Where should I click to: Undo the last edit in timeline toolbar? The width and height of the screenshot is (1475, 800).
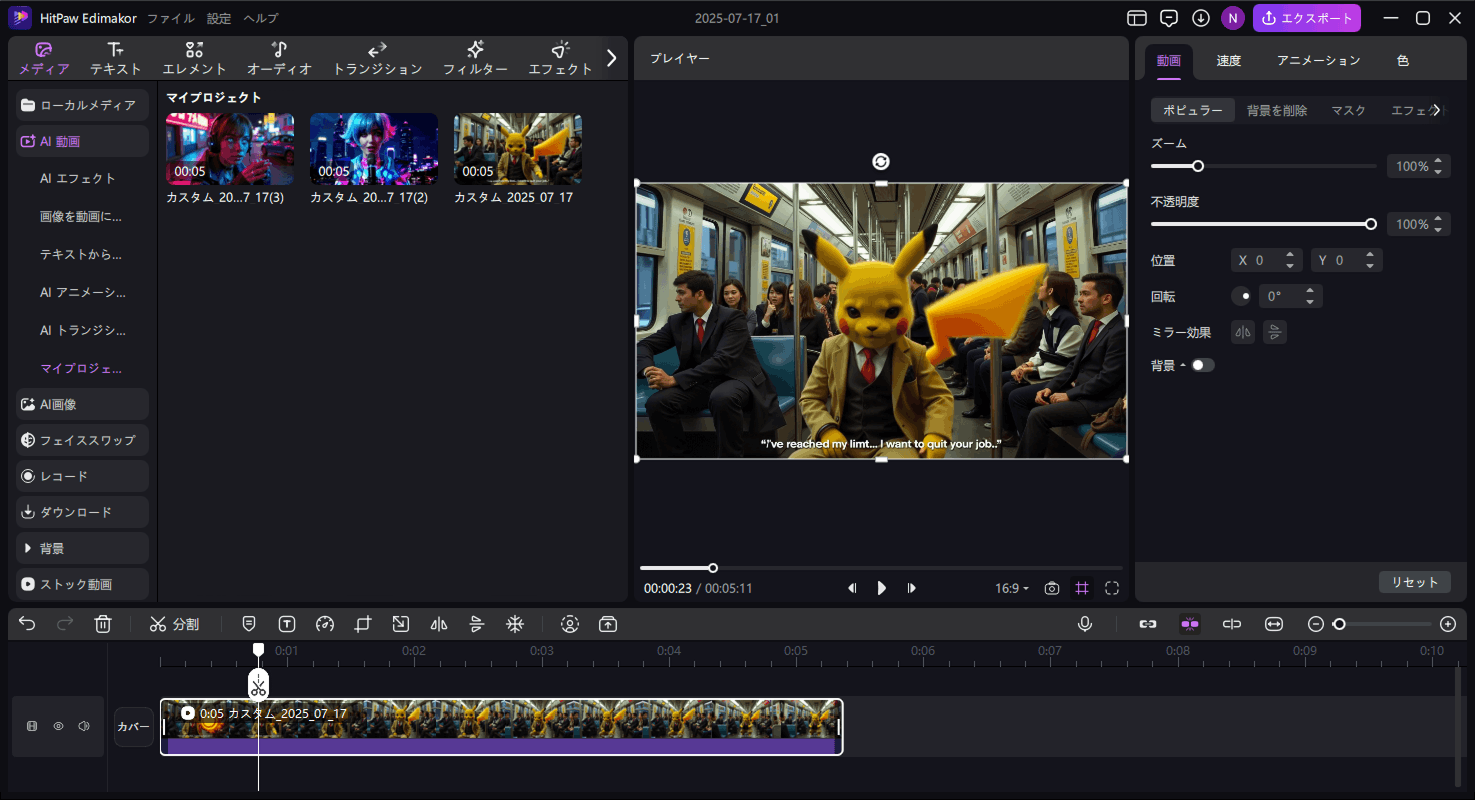point(27,624)
